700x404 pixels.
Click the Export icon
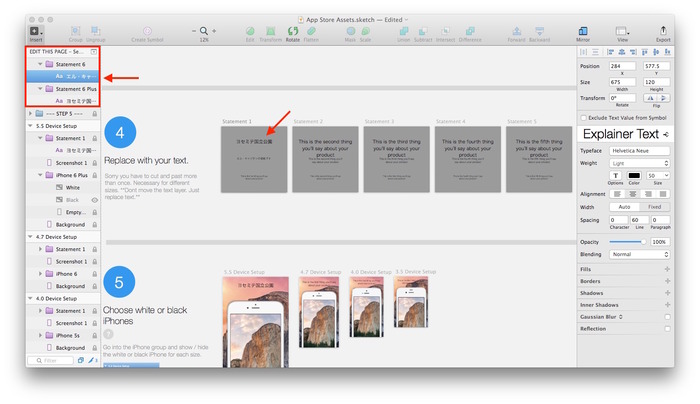[663, 30]
